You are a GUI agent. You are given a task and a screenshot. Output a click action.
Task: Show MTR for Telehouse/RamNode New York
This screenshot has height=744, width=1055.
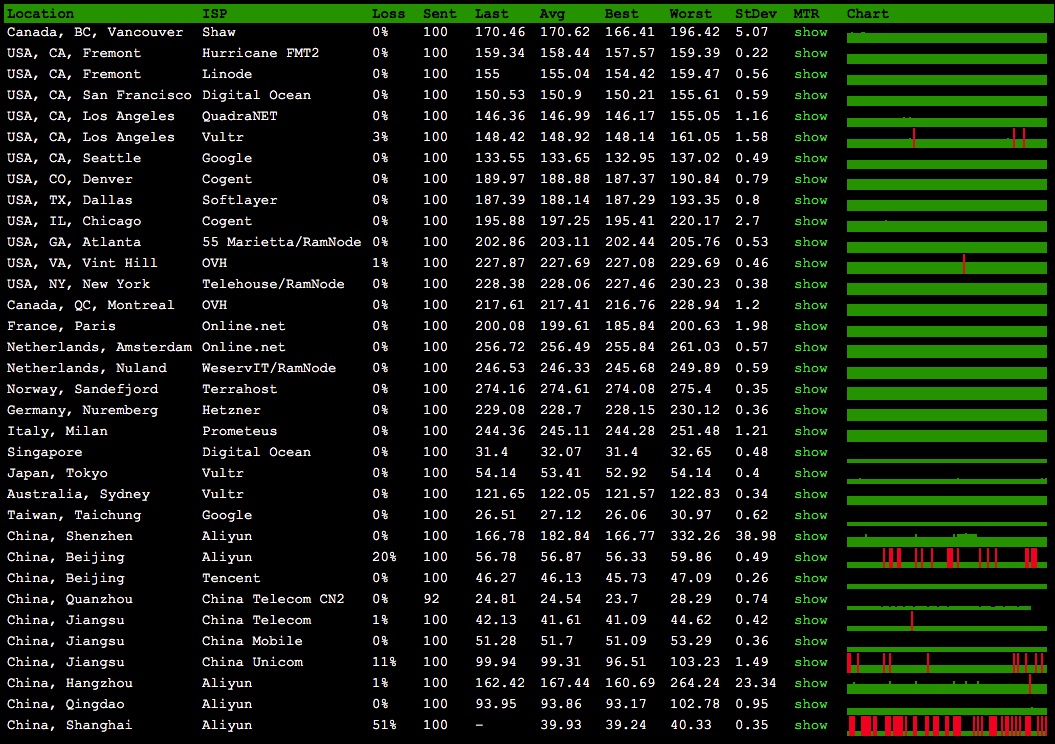810,284
